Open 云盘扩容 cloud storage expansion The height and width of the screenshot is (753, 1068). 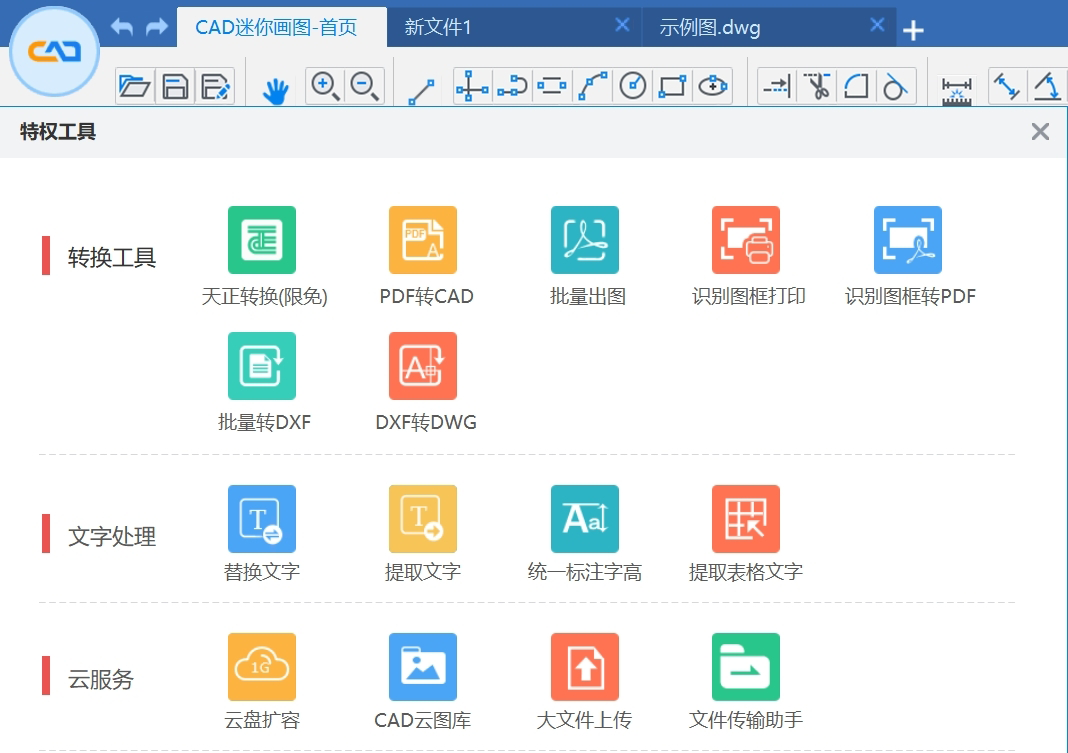pyautogui.click(x=262, y=667)
